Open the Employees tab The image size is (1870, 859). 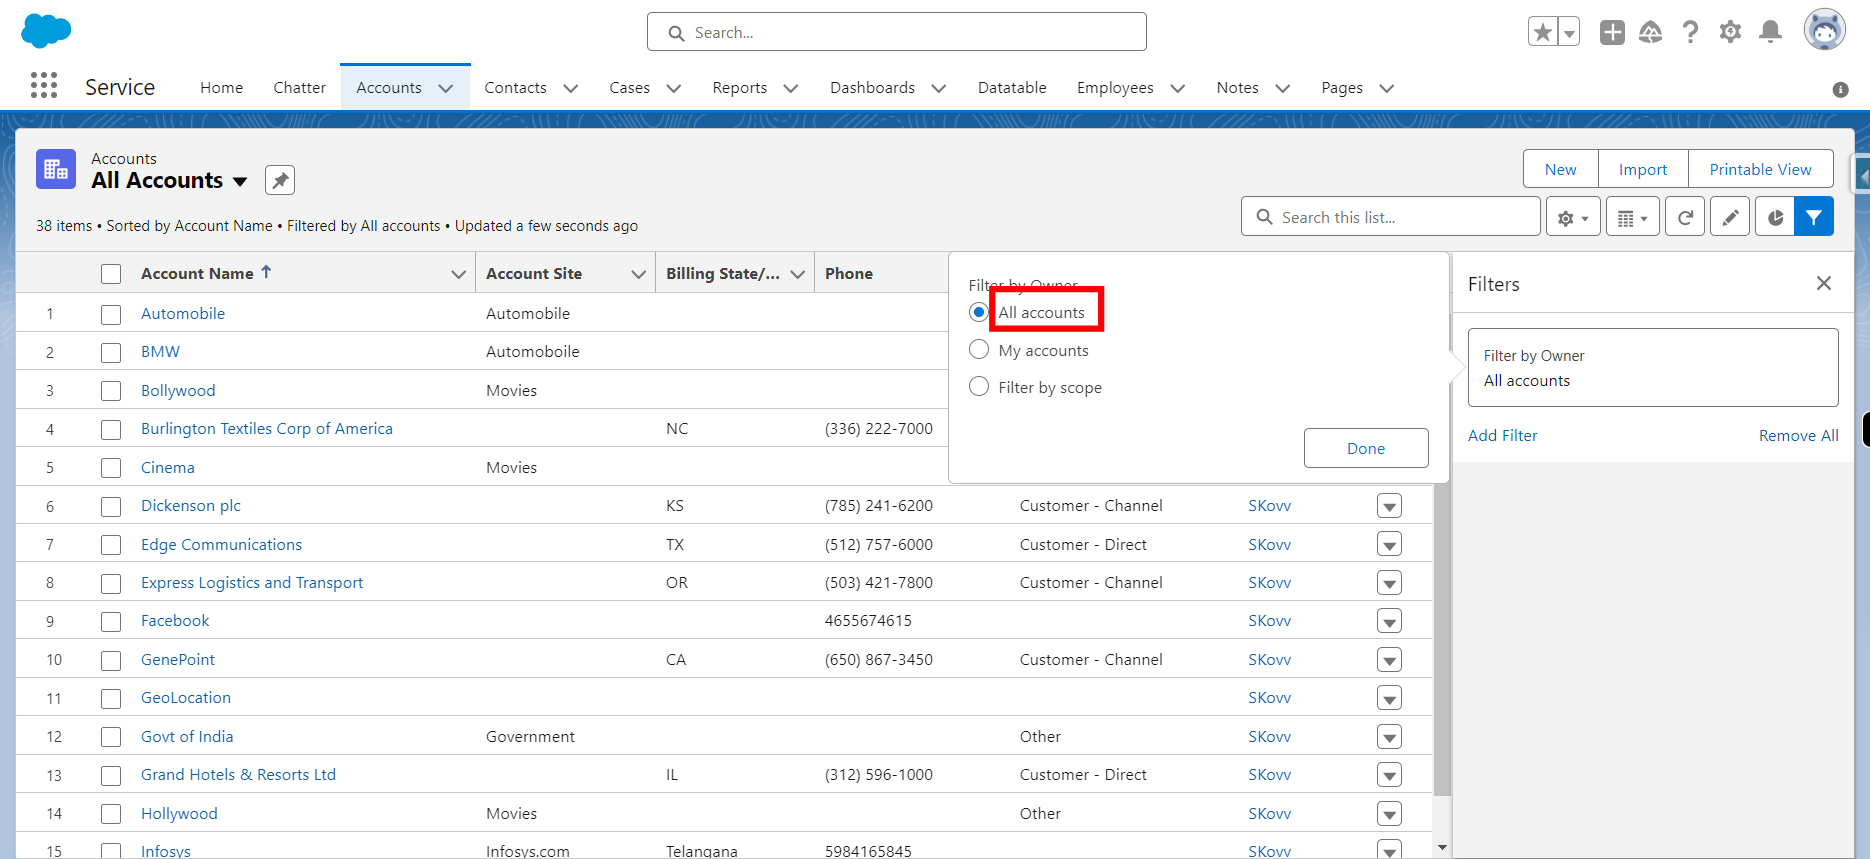point(1115,88)
